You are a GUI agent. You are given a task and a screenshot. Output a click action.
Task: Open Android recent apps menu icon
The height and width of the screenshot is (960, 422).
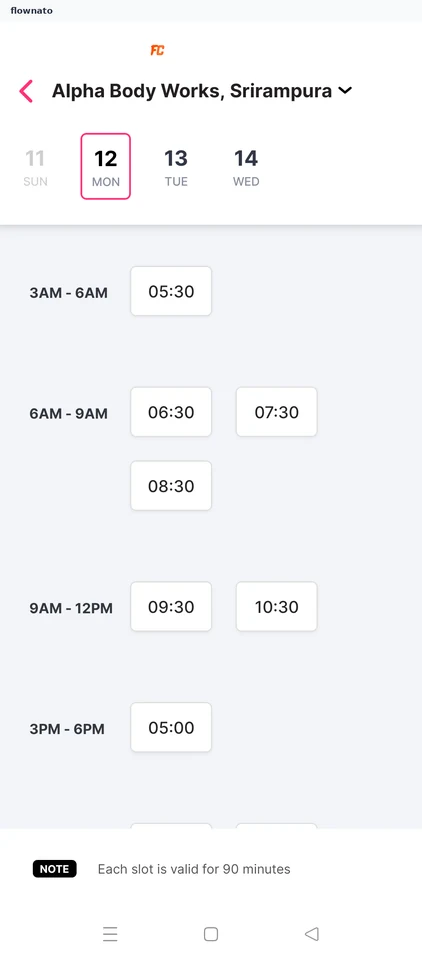(110, 934)
